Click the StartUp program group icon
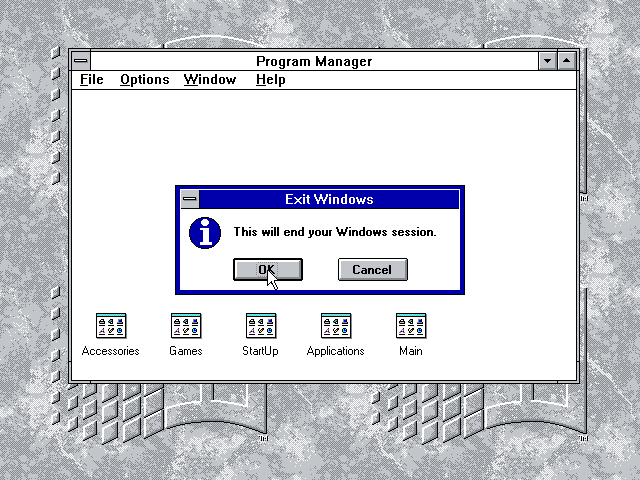Viewport: 640px width, 480px height. point(261,326)
